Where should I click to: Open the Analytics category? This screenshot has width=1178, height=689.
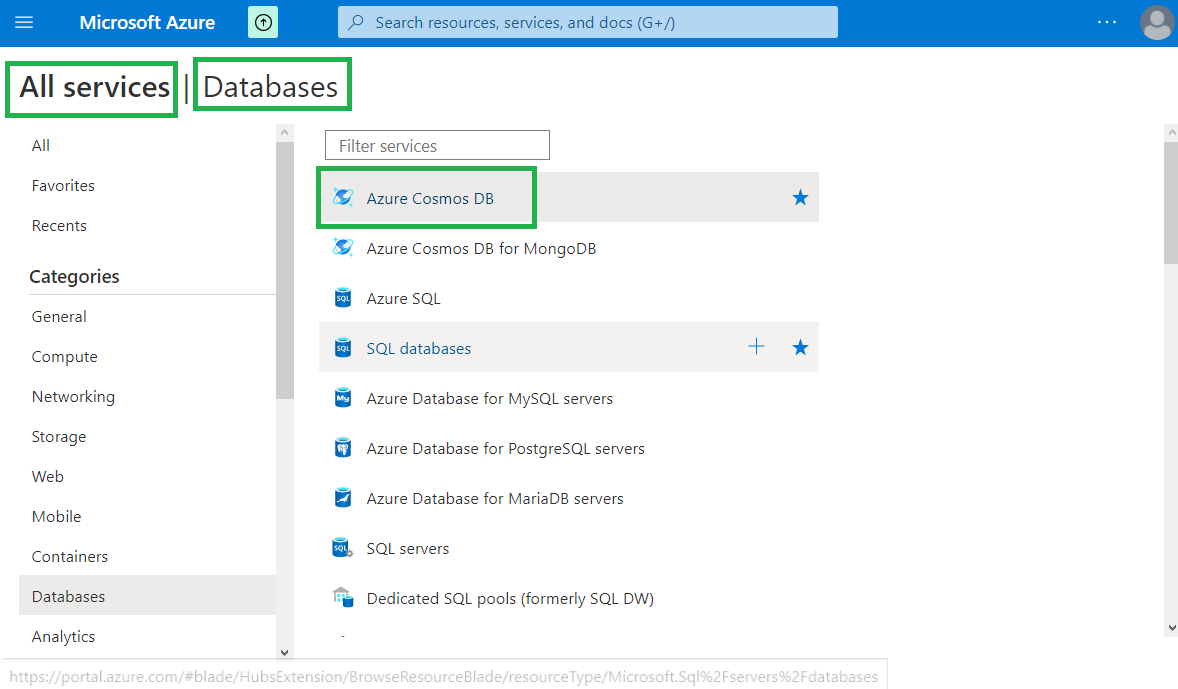(63, 636)
